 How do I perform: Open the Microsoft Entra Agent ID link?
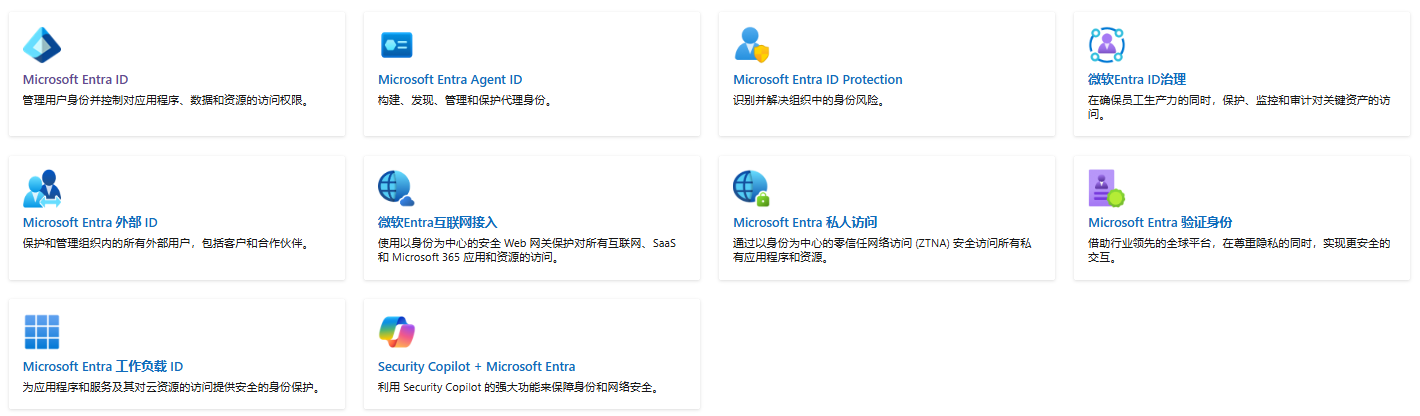[x=450, y=80]
